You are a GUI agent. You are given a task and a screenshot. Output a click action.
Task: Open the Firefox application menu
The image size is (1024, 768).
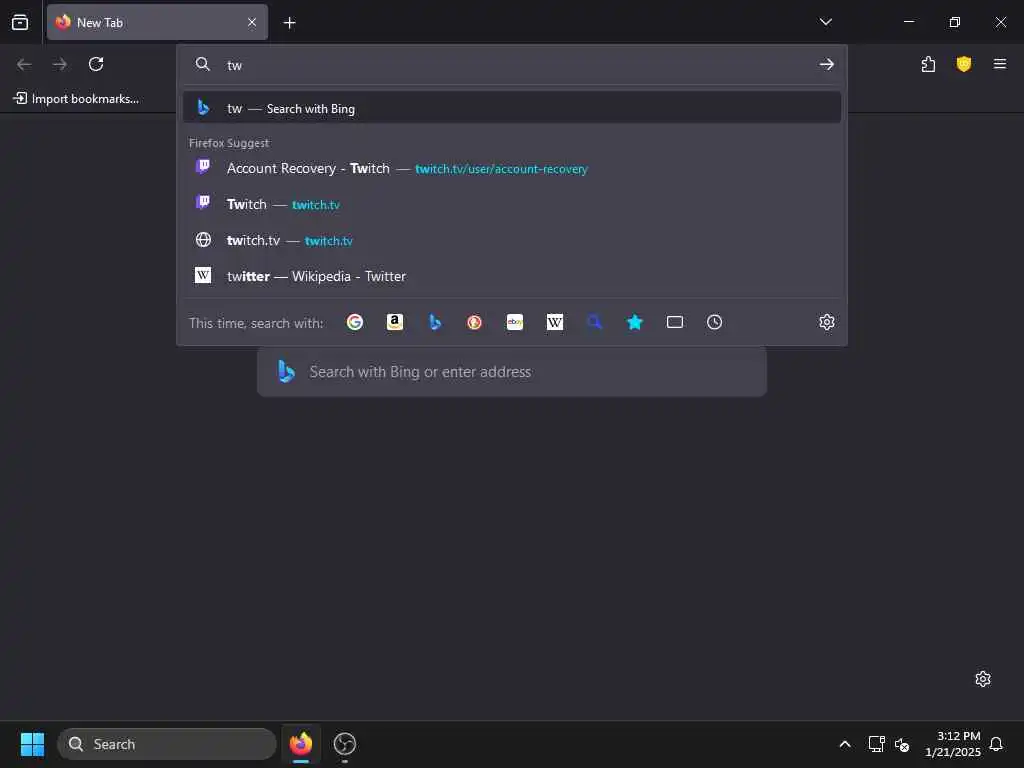pyautogui.click(x=1000, y=64)
